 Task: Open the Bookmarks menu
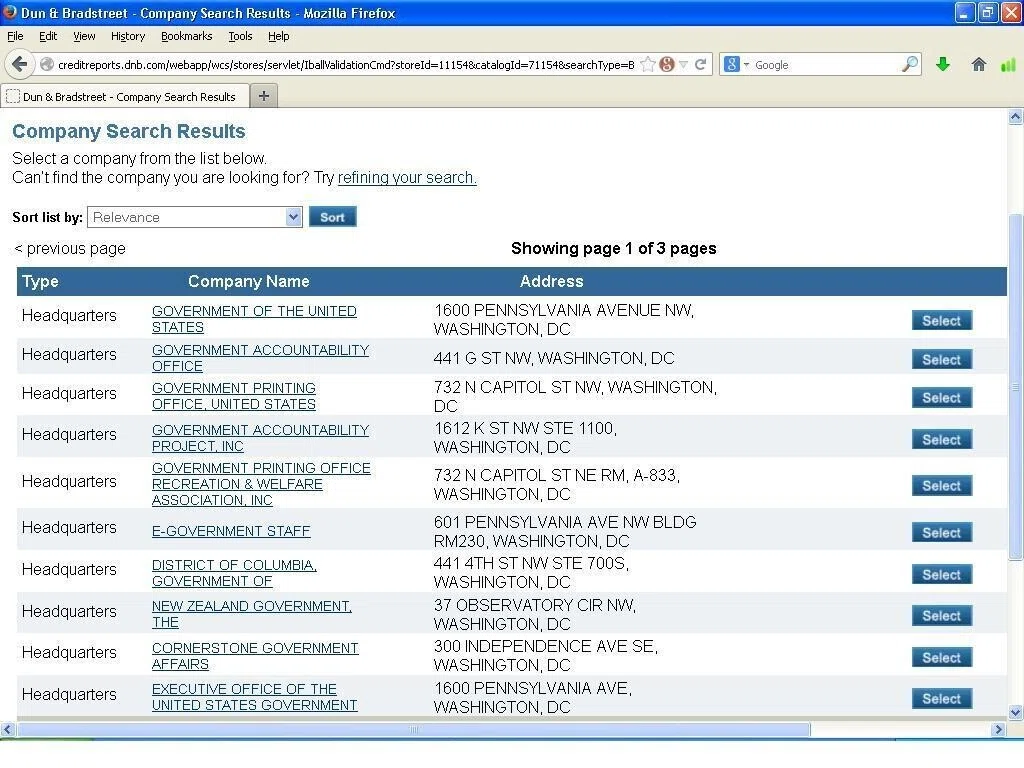coord(187,36)
